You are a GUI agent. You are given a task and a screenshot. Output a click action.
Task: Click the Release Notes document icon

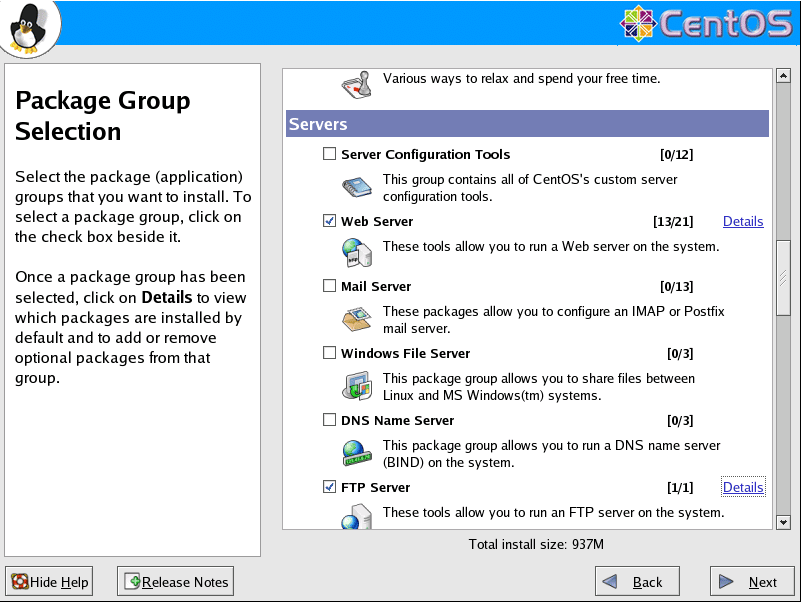132,582
